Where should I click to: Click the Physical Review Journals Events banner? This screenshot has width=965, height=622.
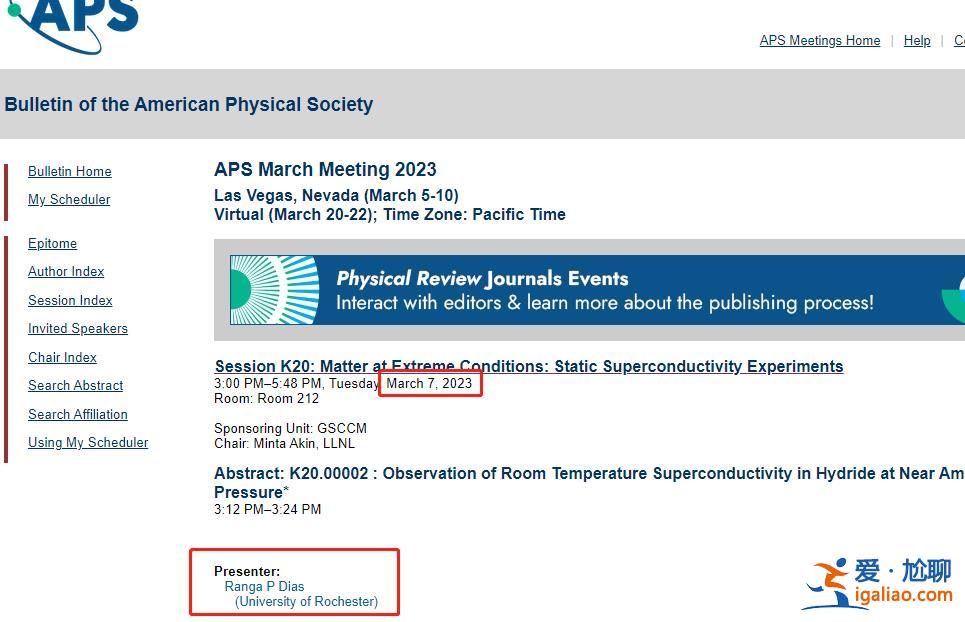tap(604, 290)
